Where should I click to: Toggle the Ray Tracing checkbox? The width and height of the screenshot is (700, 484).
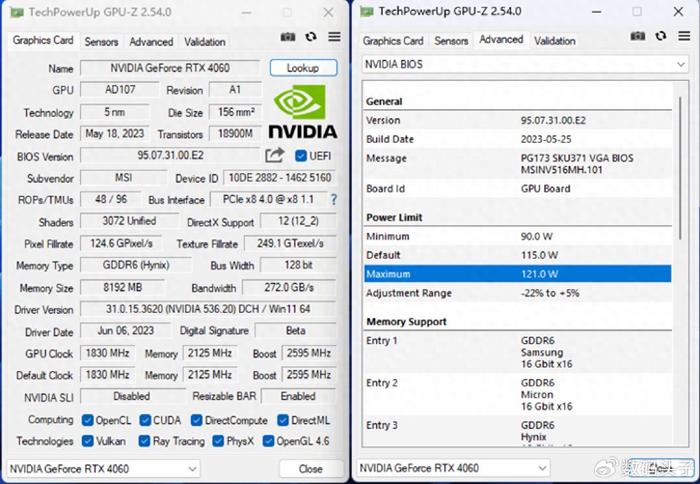(144, 441)
